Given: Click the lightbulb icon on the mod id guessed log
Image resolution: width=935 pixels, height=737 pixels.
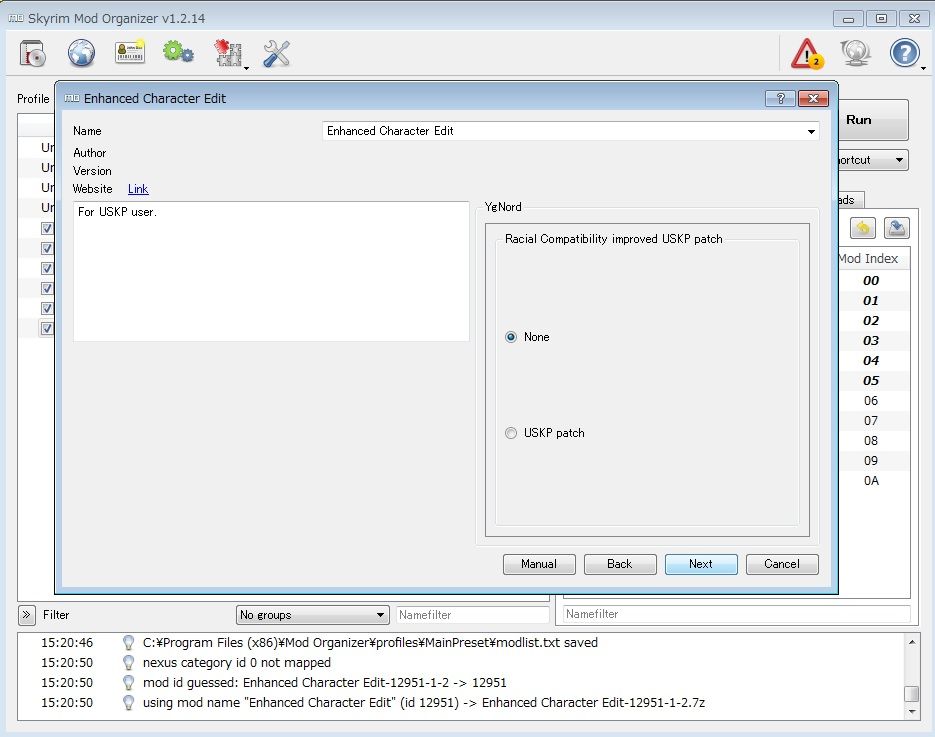Looking at the screenshot, I should pos(128,682).
